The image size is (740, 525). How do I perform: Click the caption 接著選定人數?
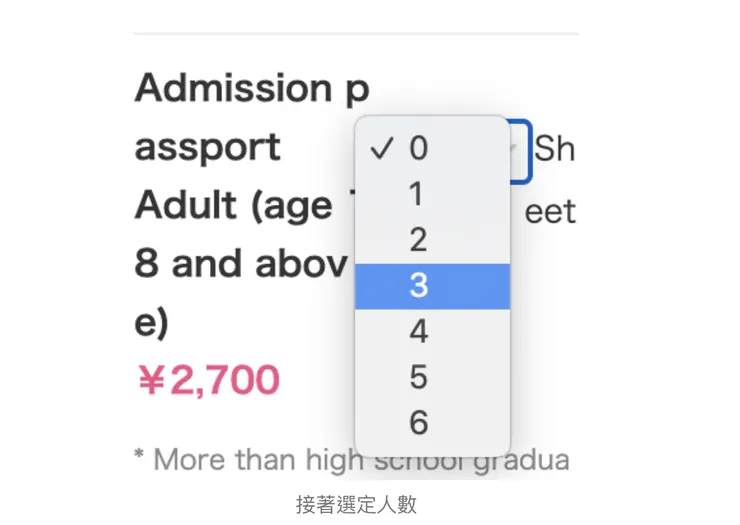pos(356,505)
